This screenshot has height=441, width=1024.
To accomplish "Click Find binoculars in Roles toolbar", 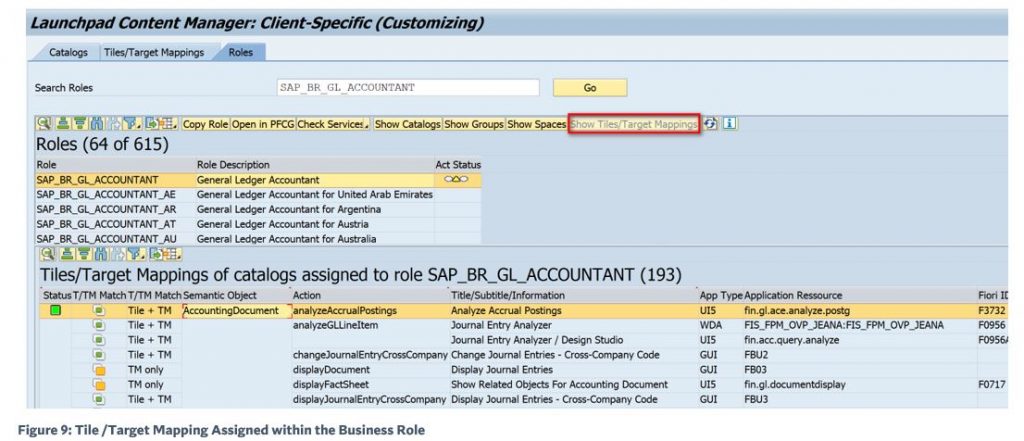I will [97, 123].
